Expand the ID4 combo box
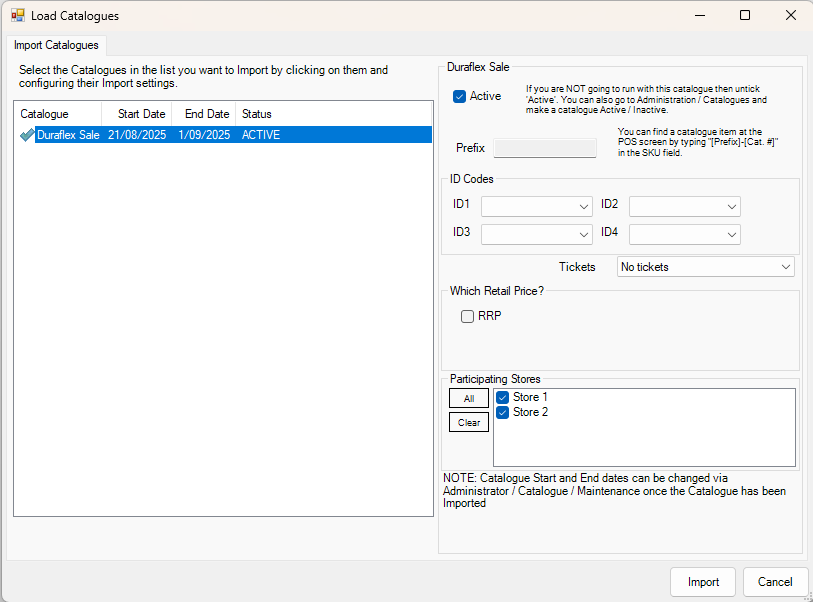Screen dimensions: 813x602 (x=684, y=234)
